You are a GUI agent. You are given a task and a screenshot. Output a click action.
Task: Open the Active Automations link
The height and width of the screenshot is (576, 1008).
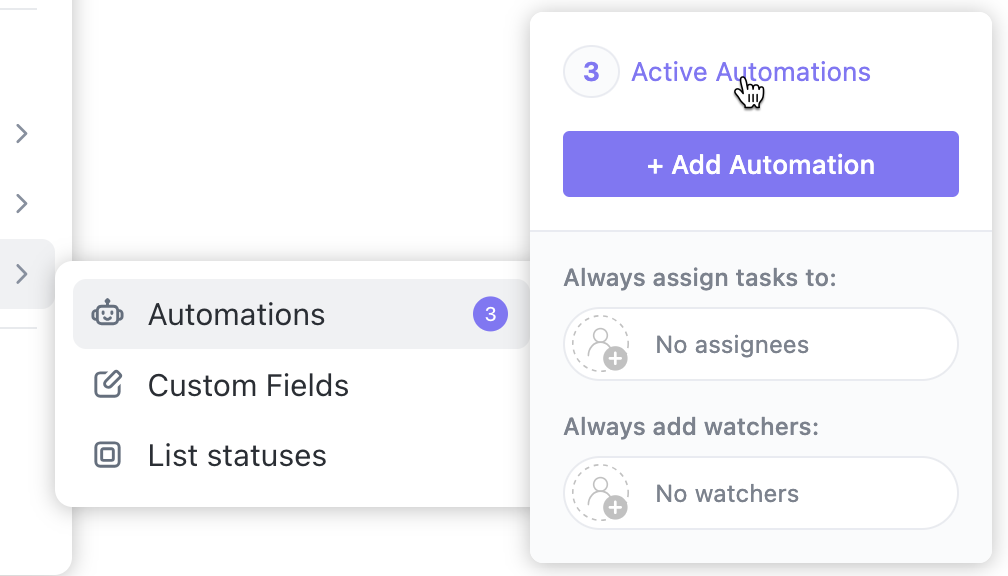pyautogui.click(x=750, y=71)
